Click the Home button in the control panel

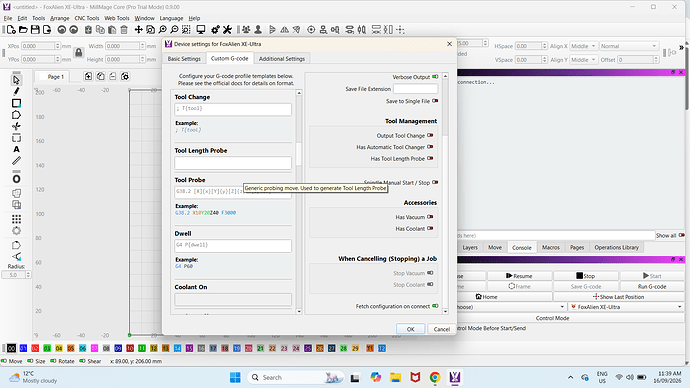tap(487, 297)
